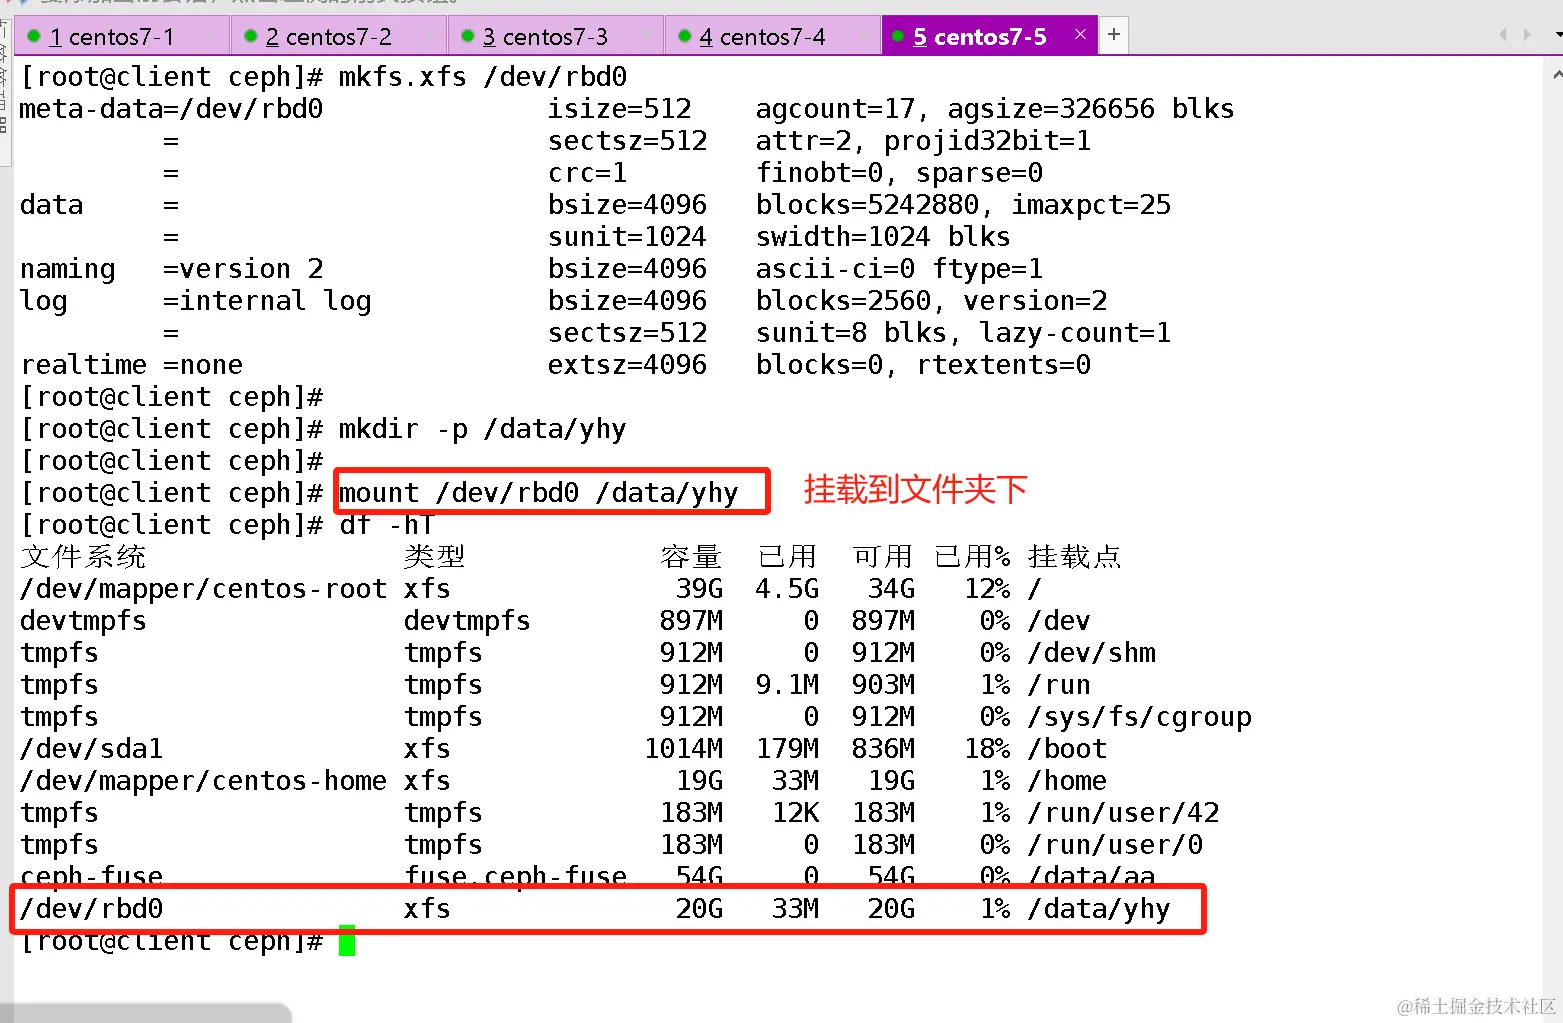
Task: Select the 'extsz=4096' value
Action: (627, 365)
